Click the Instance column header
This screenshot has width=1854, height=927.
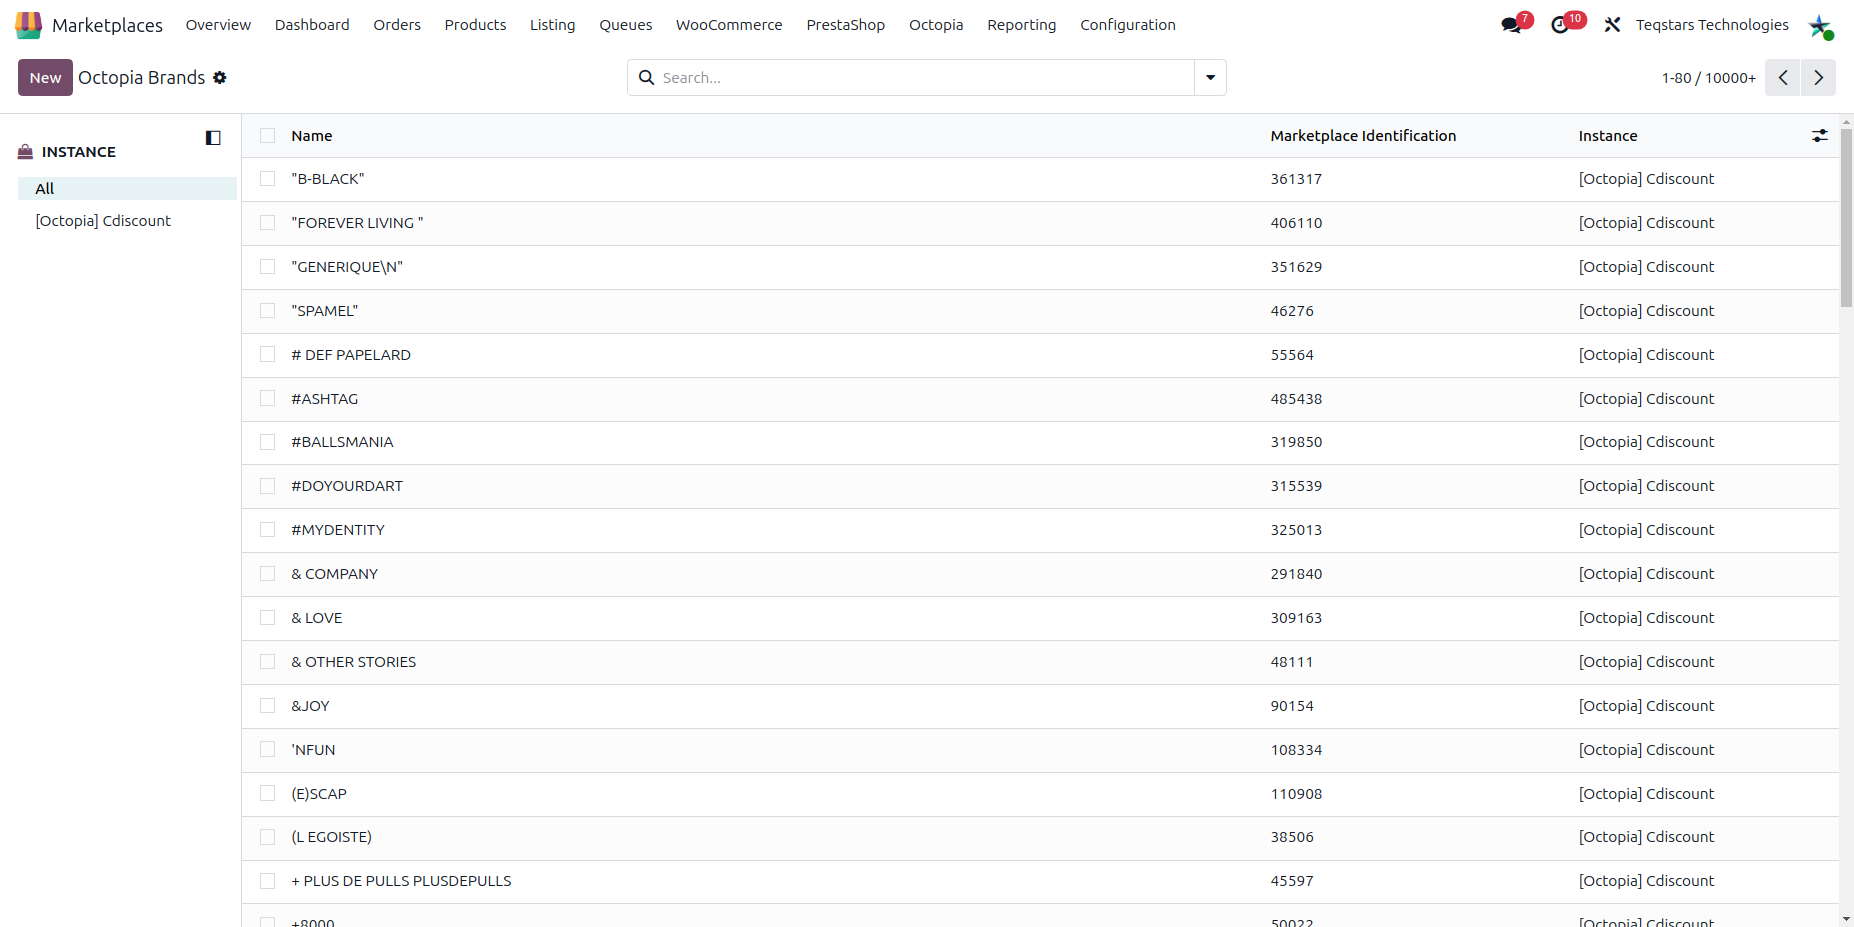[x=1608, y=136]
